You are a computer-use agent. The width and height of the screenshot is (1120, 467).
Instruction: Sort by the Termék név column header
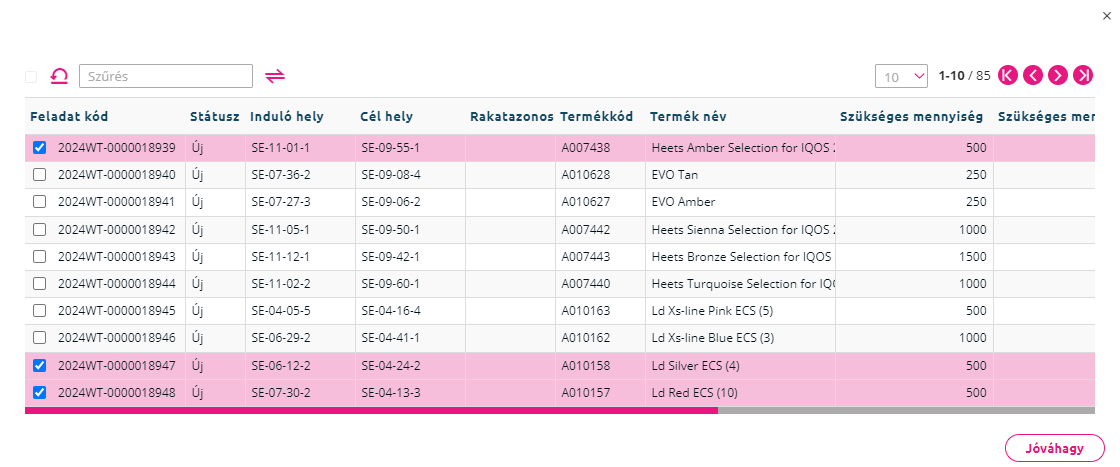(x=689, y=116)
